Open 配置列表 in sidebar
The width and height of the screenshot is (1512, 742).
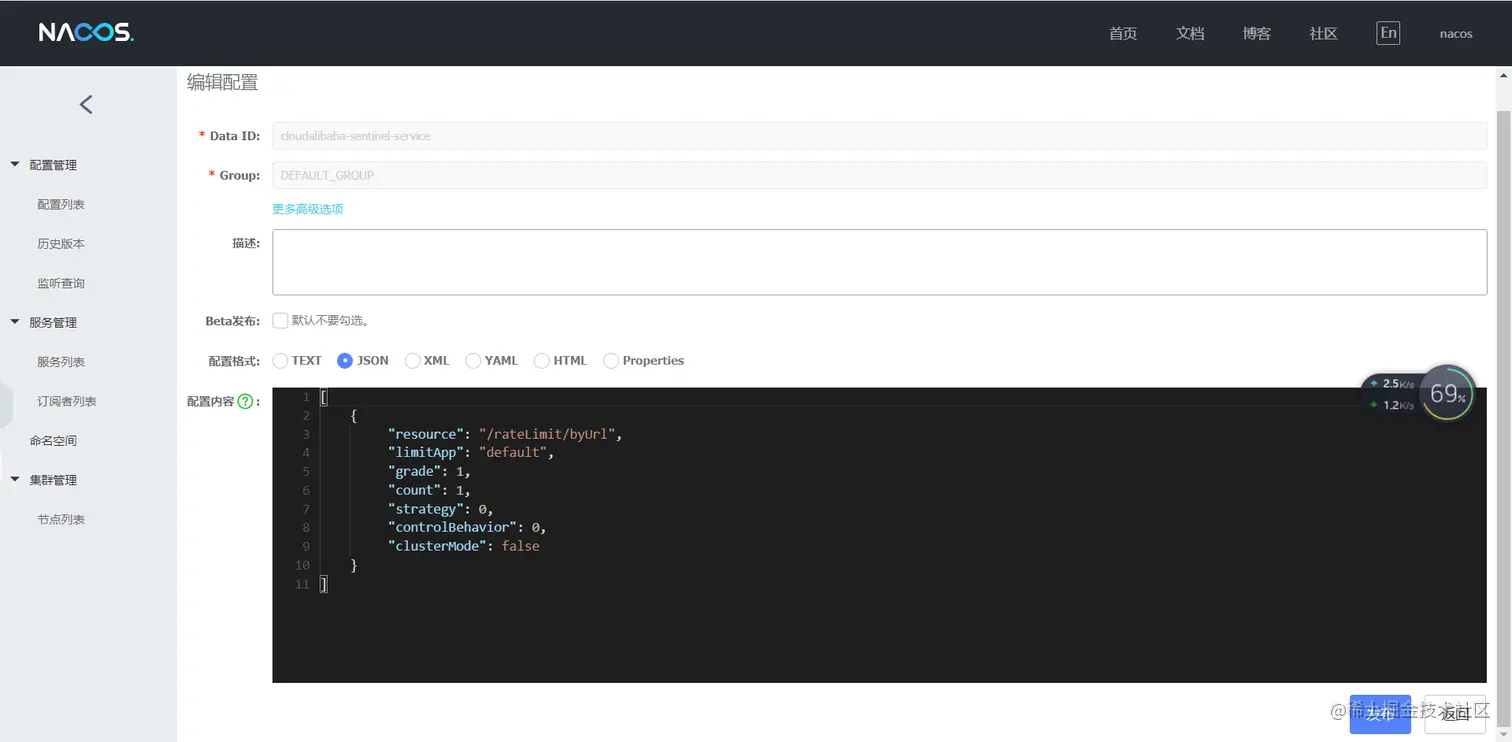(x=61, y=204)
